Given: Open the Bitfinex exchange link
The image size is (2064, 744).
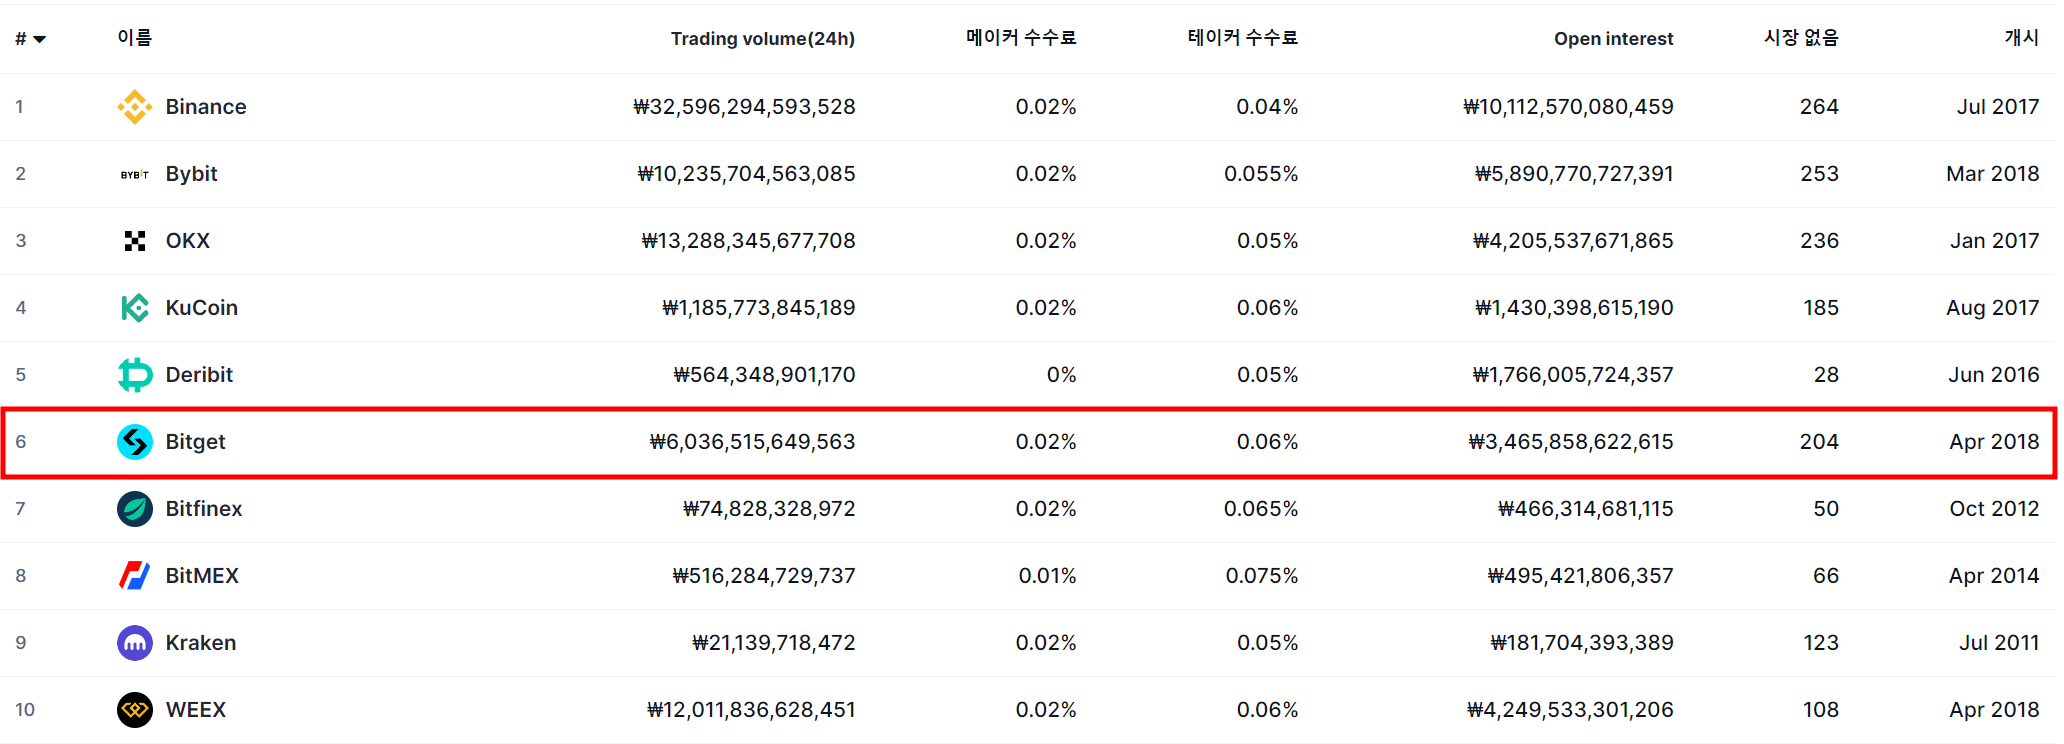Looking at the screenshot, I should click(x=204, y=509).
